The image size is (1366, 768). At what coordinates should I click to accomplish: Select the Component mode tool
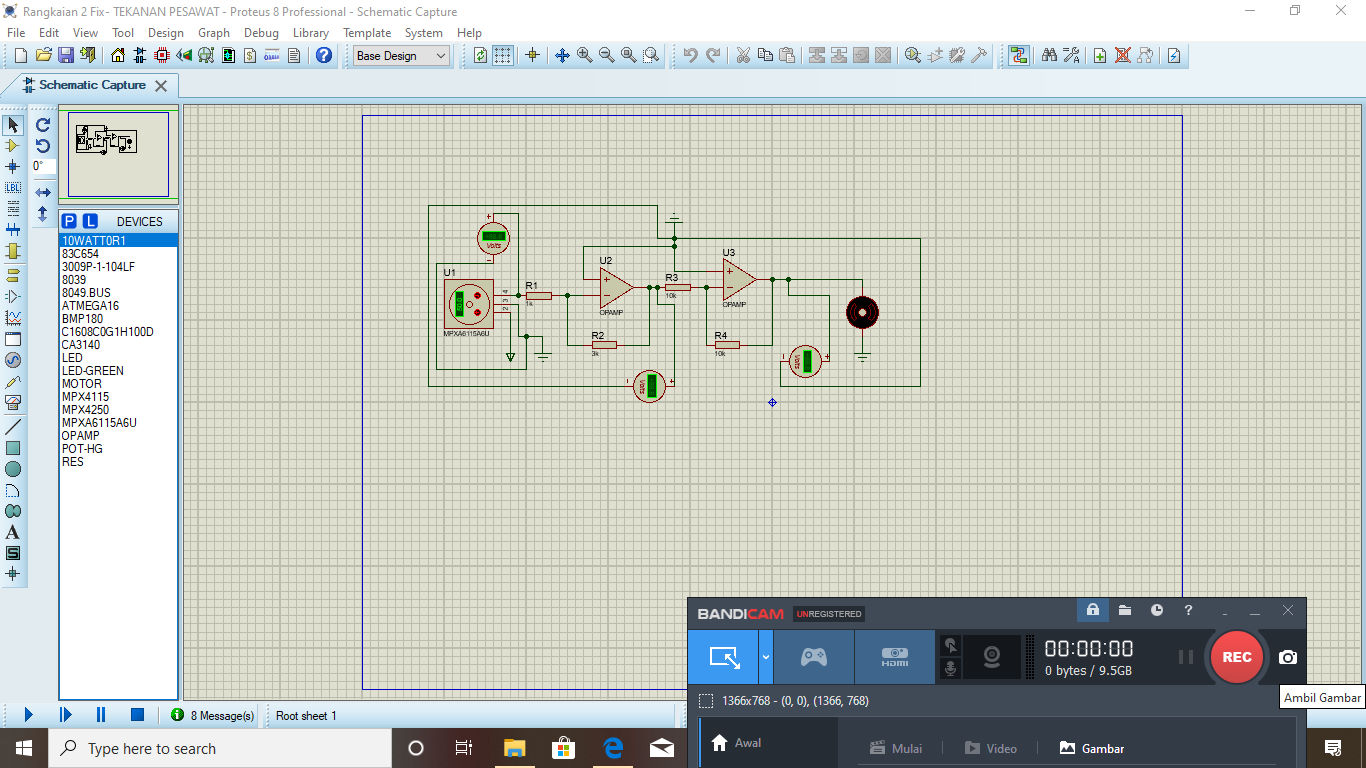click(13, 146)
